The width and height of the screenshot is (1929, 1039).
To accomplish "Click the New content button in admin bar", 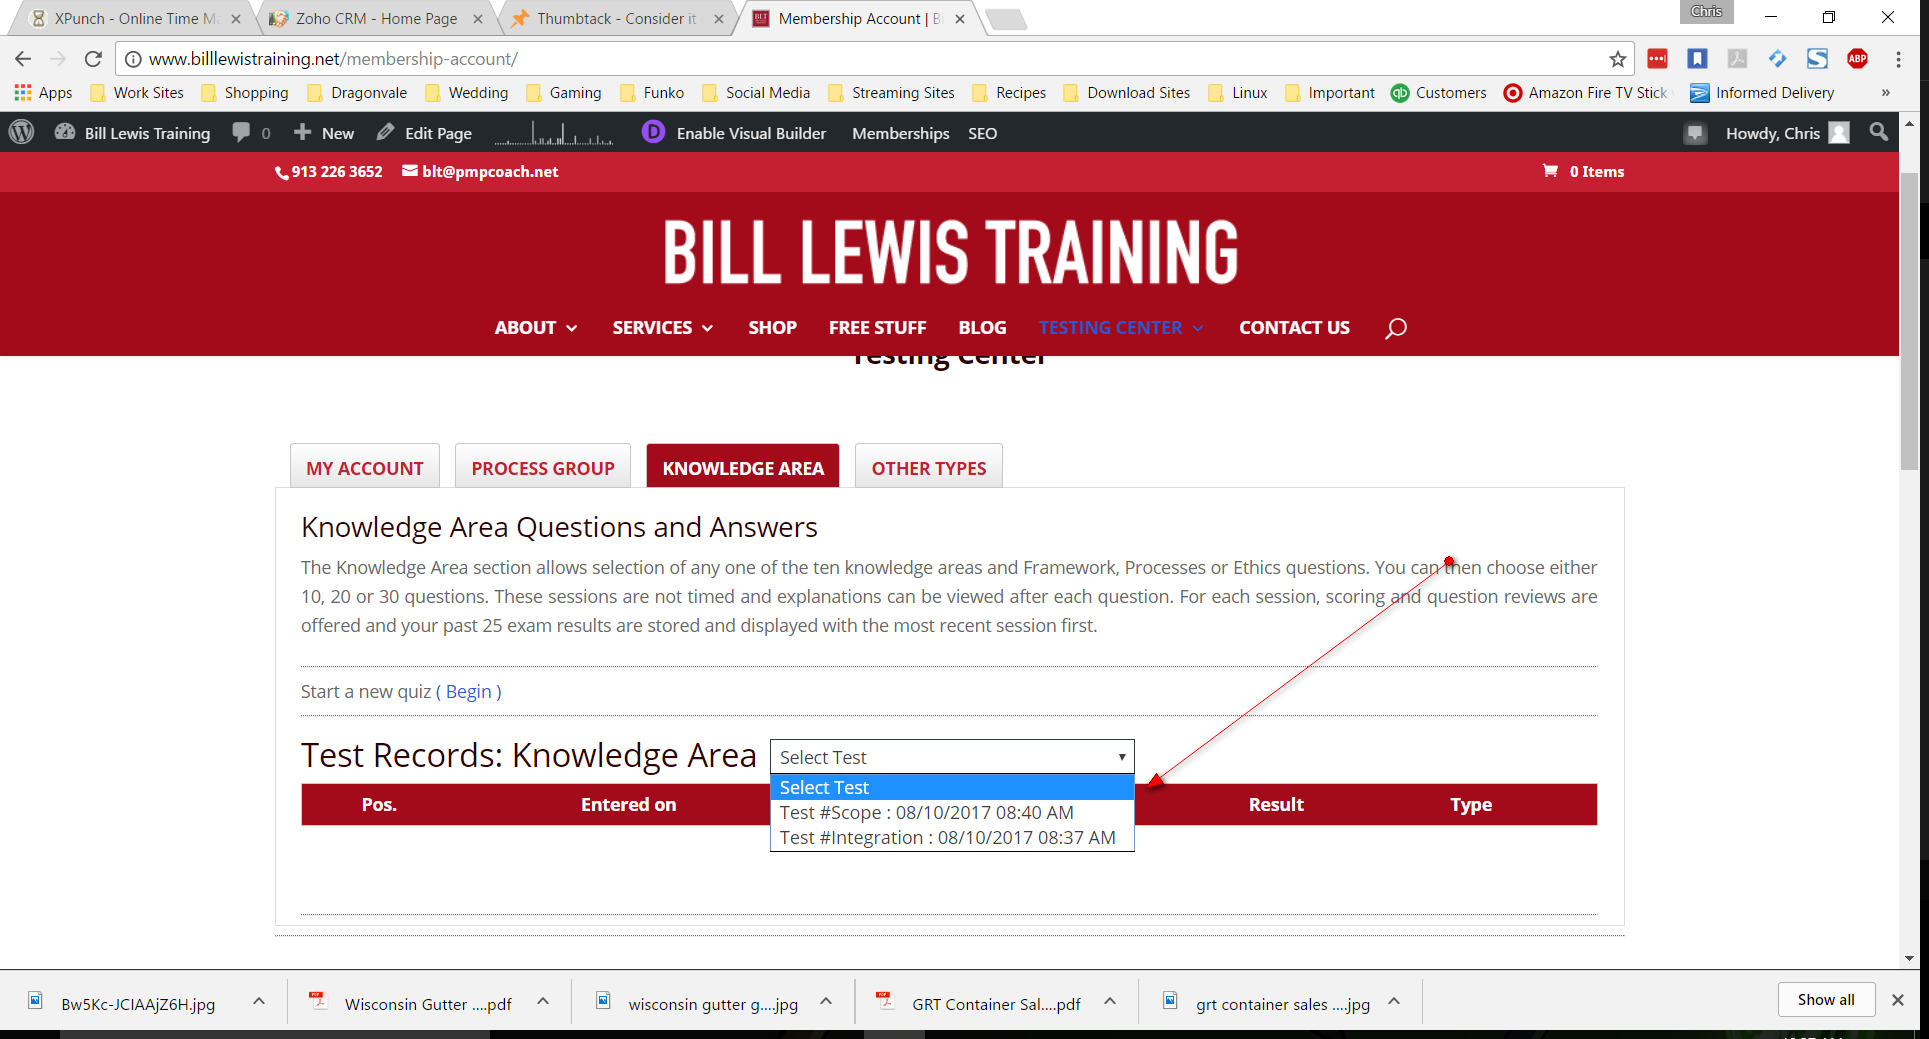I will [325, 133].
